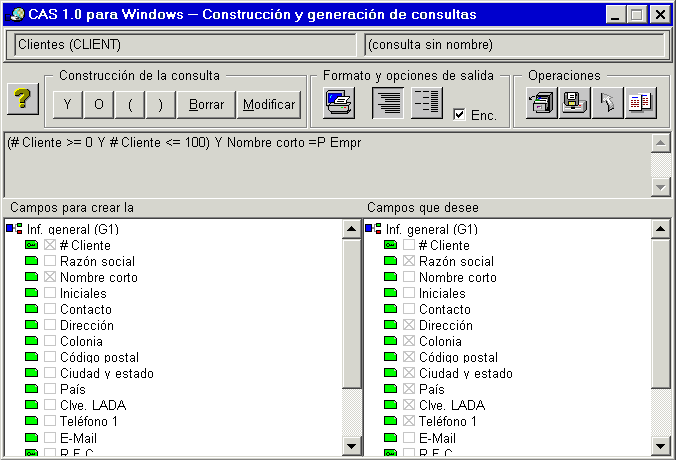
Task: Click the open parenthesis button
Action: [130, 104]
